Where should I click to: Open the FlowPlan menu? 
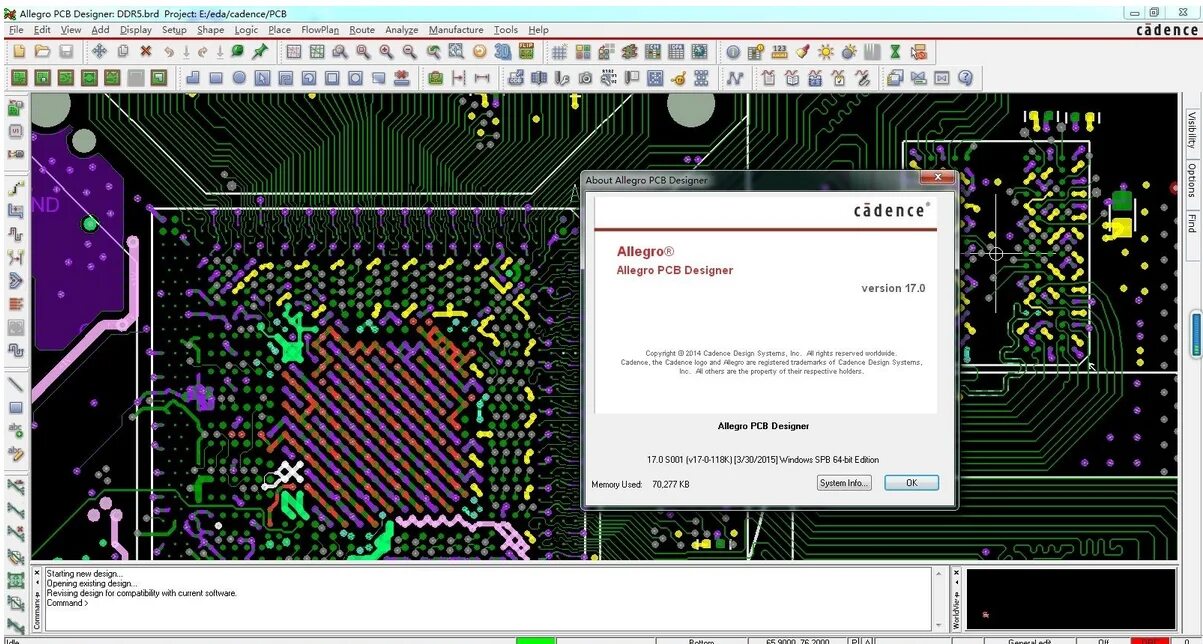320,30
